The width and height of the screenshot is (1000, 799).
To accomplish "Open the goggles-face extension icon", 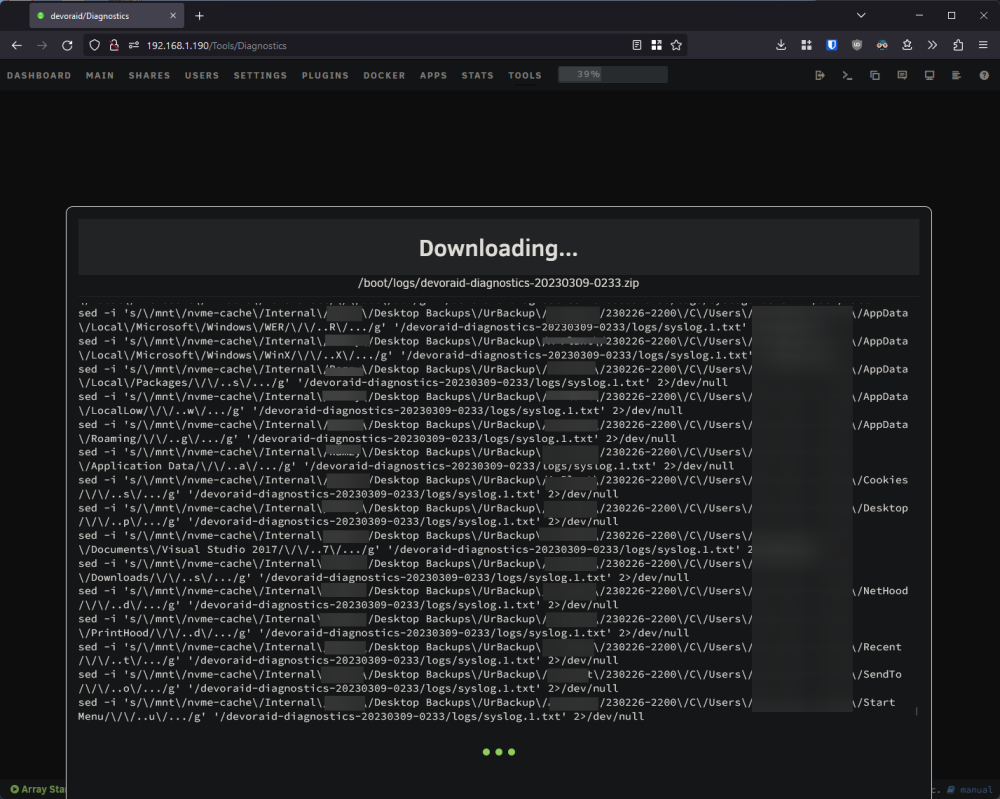I will pyautogui.click(x=882, y=45).
